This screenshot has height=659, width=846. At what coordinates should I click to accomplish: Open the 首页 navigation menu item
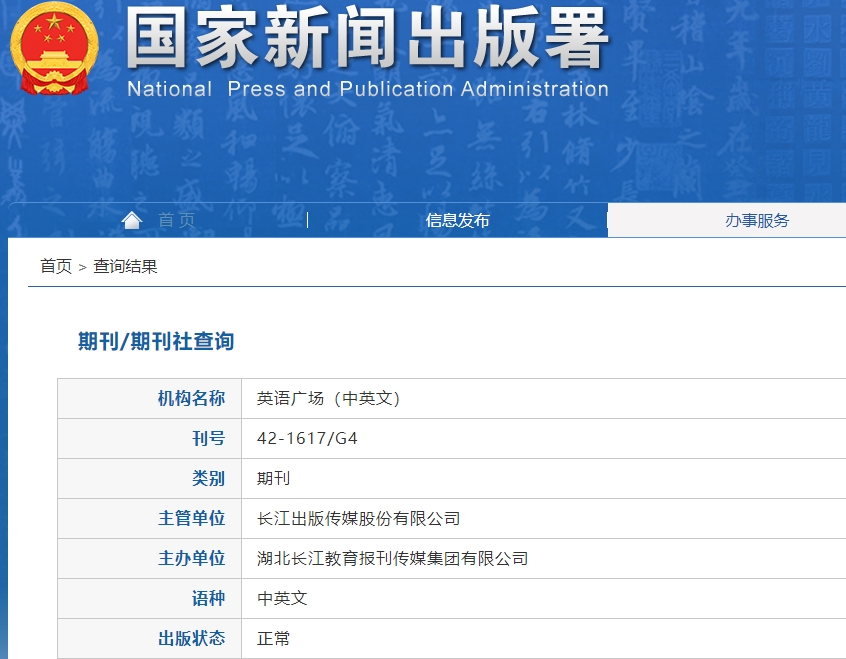click(x=176, y=221)
